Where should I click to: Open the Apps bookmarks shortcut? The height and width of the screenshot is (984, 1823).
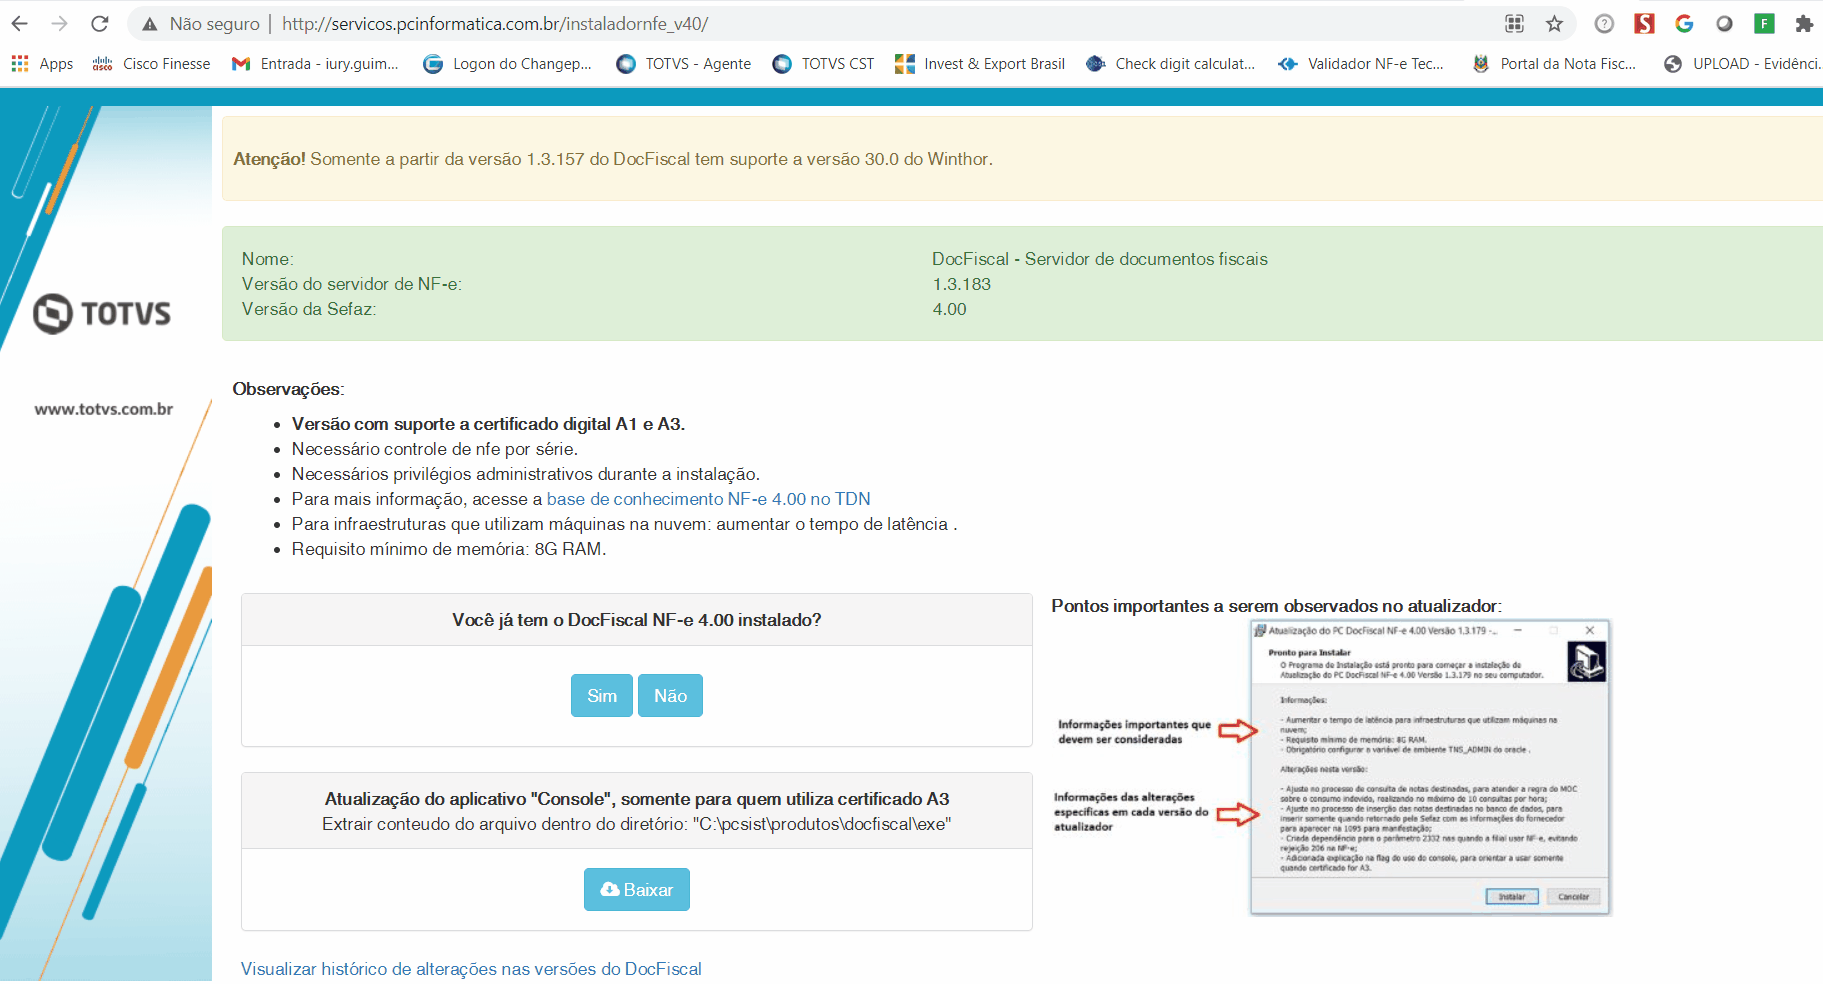click(x=42, y=64)
